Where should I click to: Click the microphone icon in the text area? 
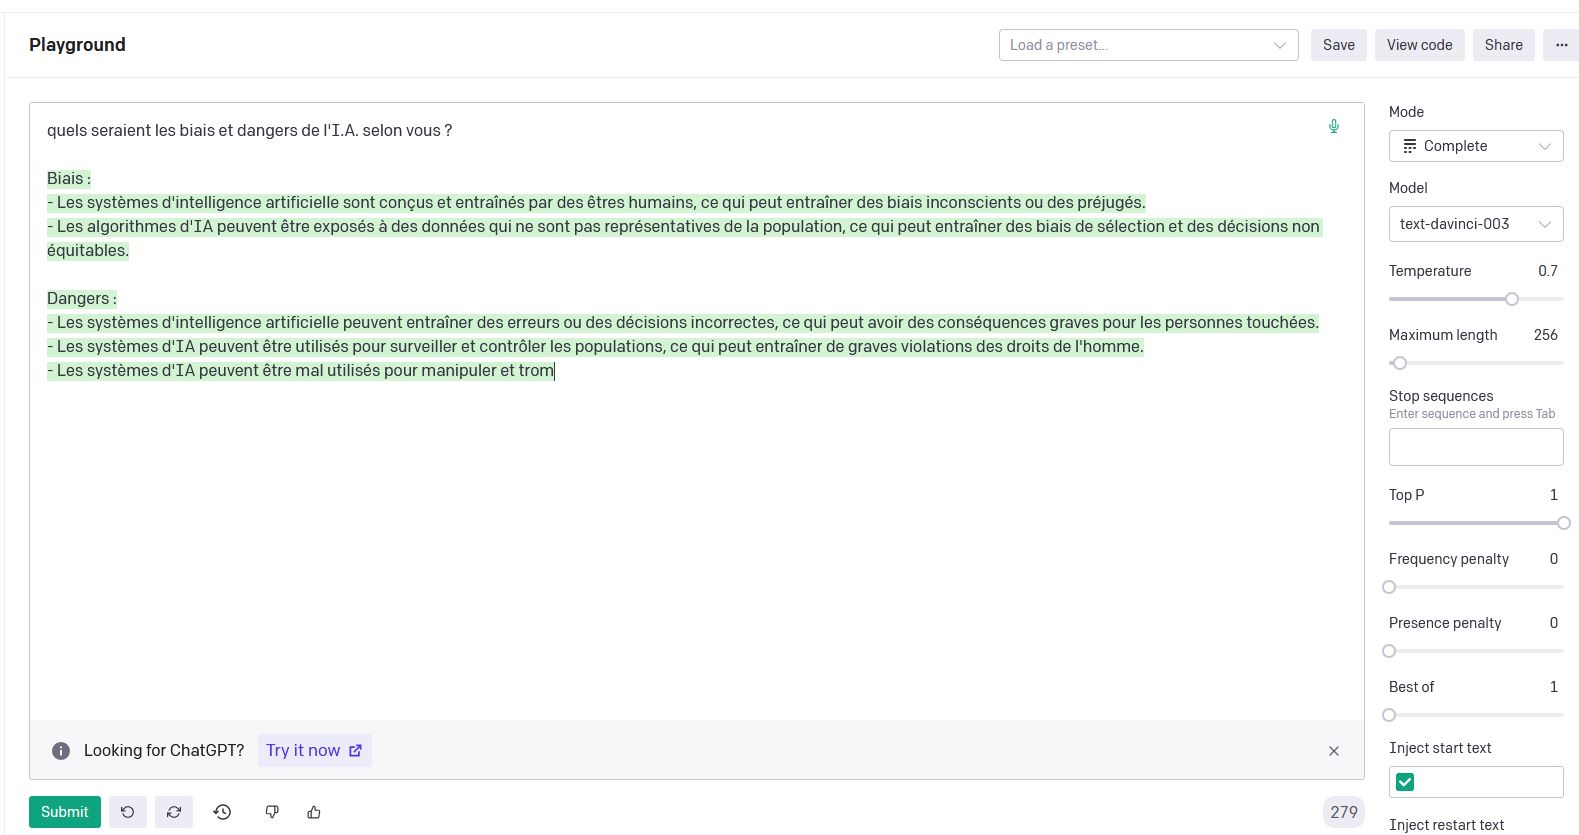coord(1333,126)
